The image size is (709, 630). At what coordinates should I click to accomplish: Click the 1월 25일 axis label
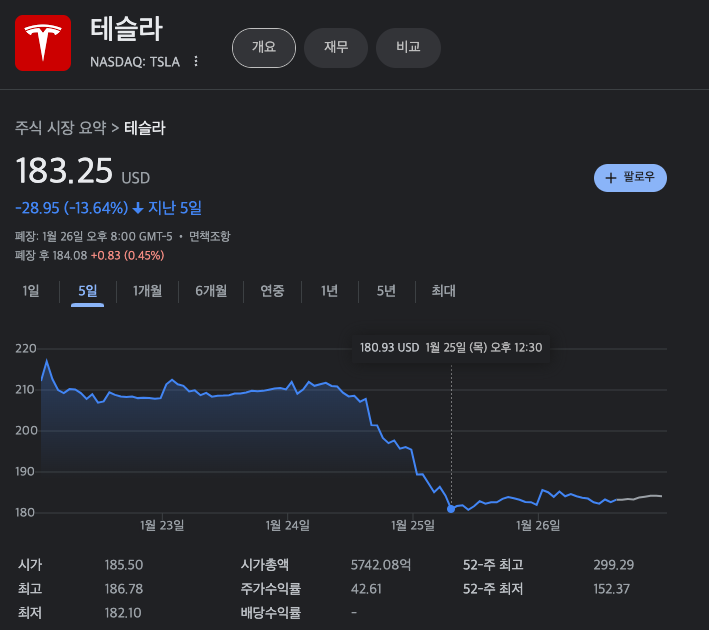[413, 525]
